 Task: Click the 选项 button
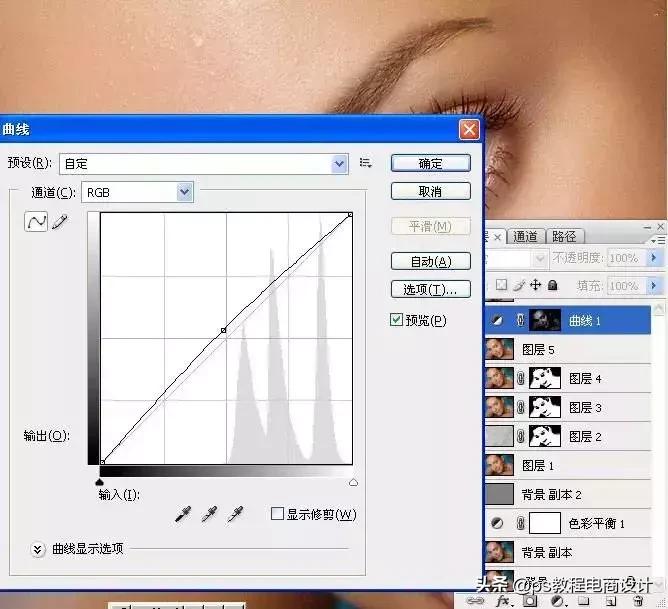click(431, 289)
